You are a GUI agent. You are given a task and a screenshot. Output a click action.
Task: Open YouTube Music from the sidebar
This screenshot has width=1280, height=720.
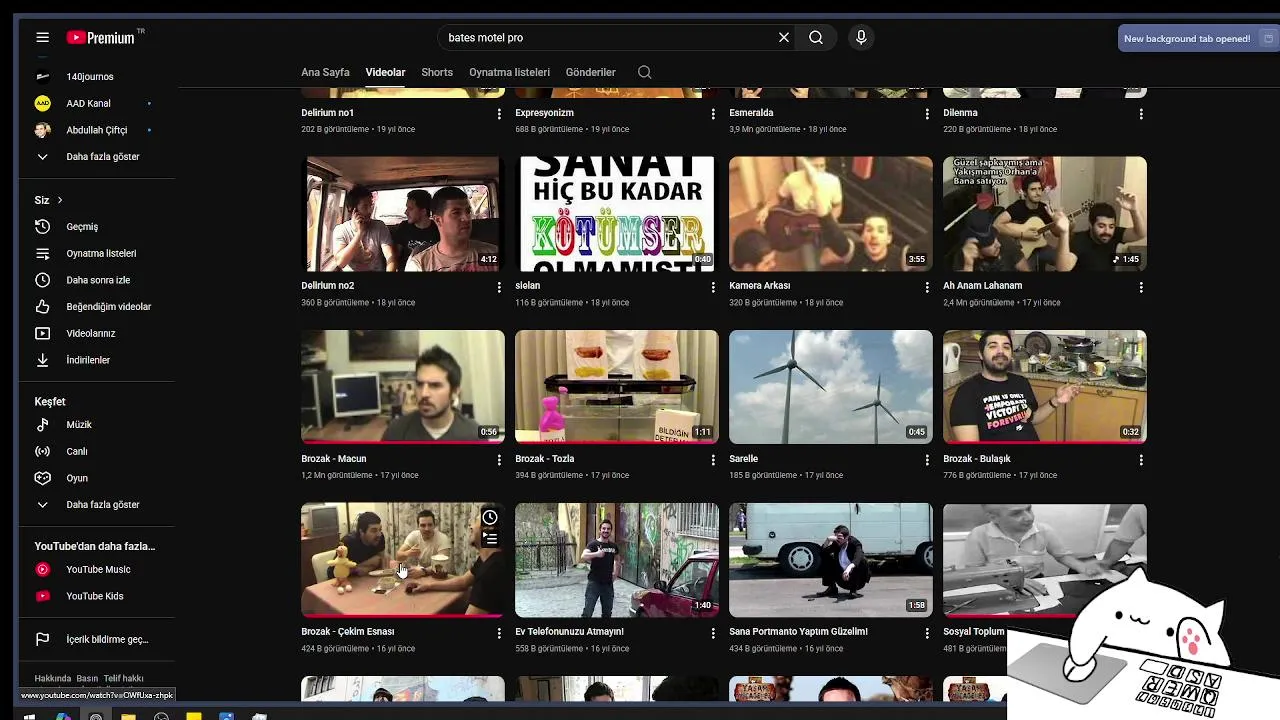click(x=97, y=569)
